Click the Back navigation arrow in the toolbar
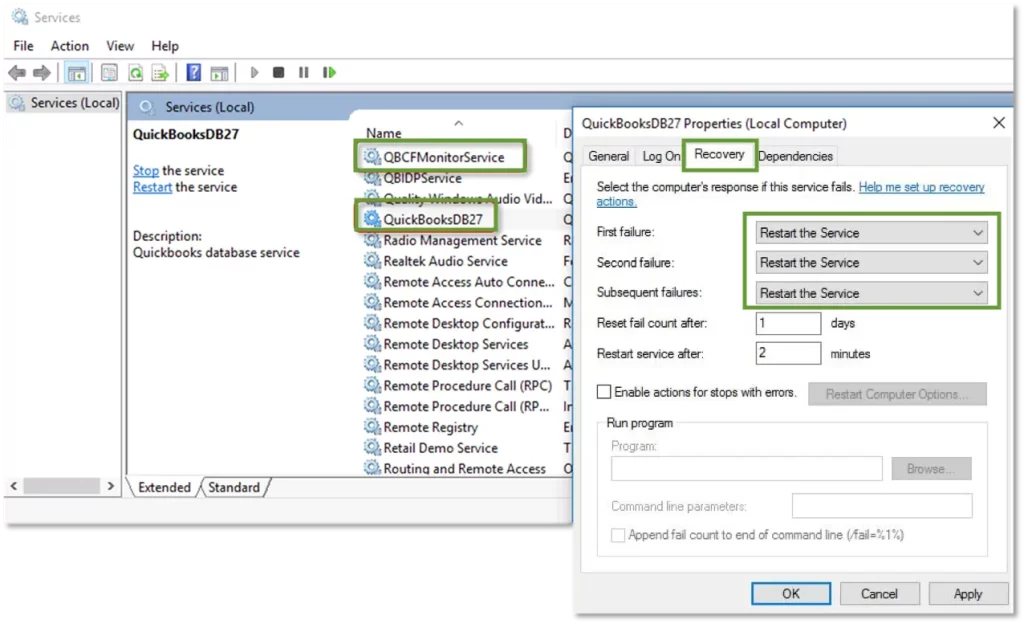1024x624 pixels. (17, 72)
